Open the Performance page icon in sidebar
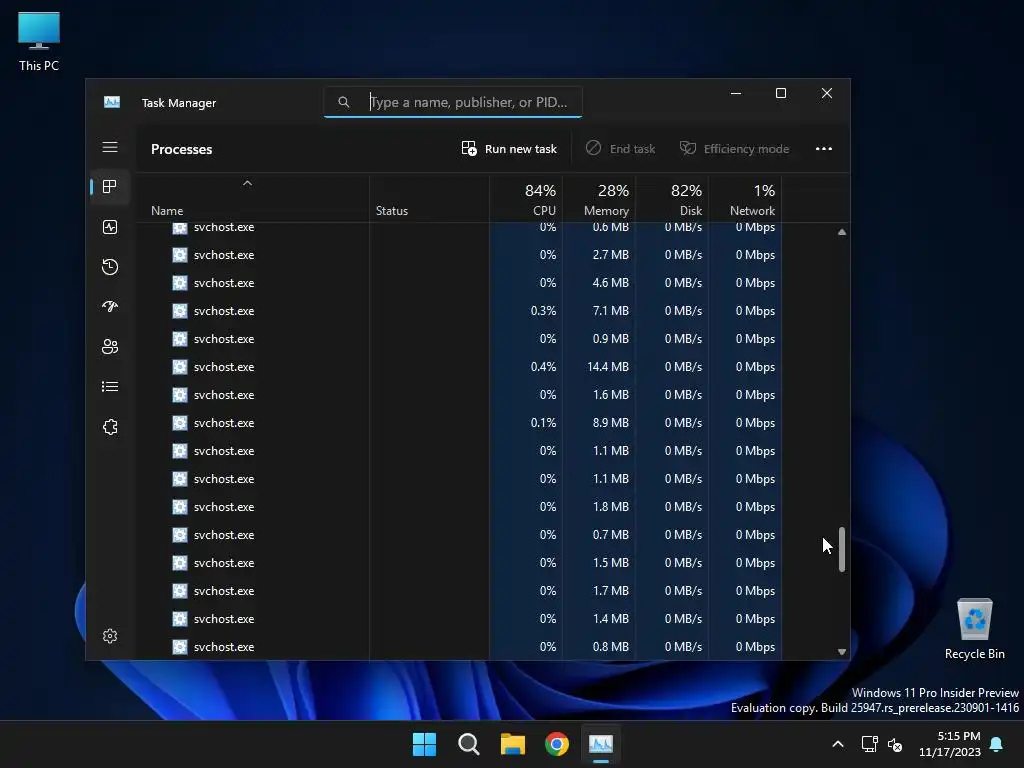The image size is (1024, 768). point(110,227)
